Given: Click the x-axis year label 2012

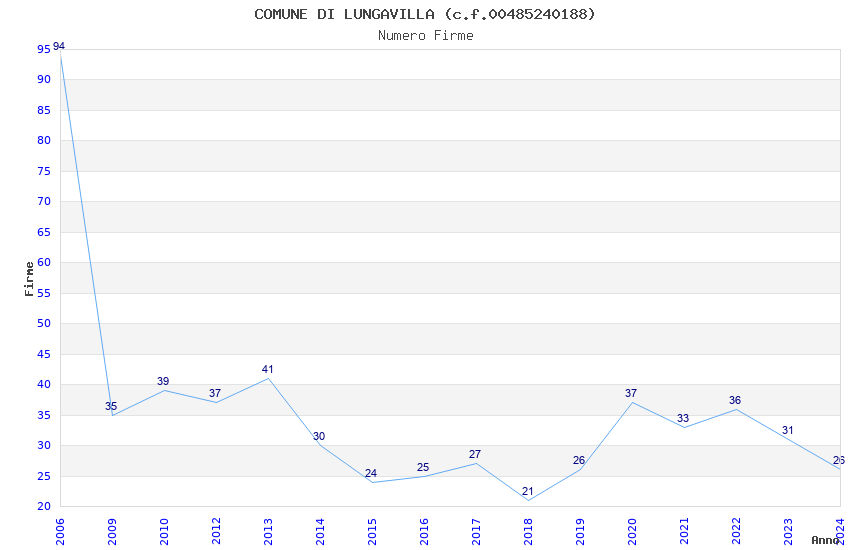Looking at the screenshot, I should [216, 531].
